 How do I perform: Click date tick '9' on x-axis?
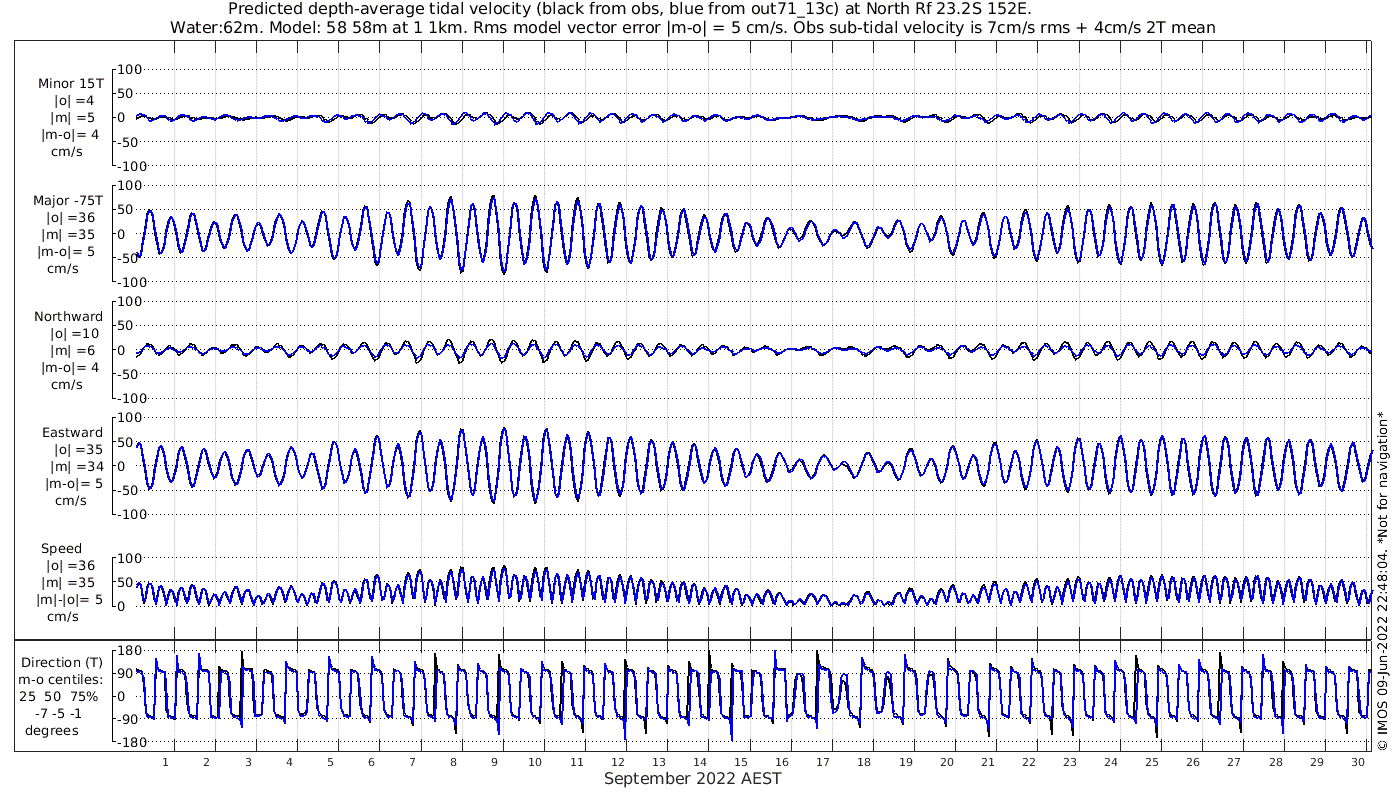(494, 762)
